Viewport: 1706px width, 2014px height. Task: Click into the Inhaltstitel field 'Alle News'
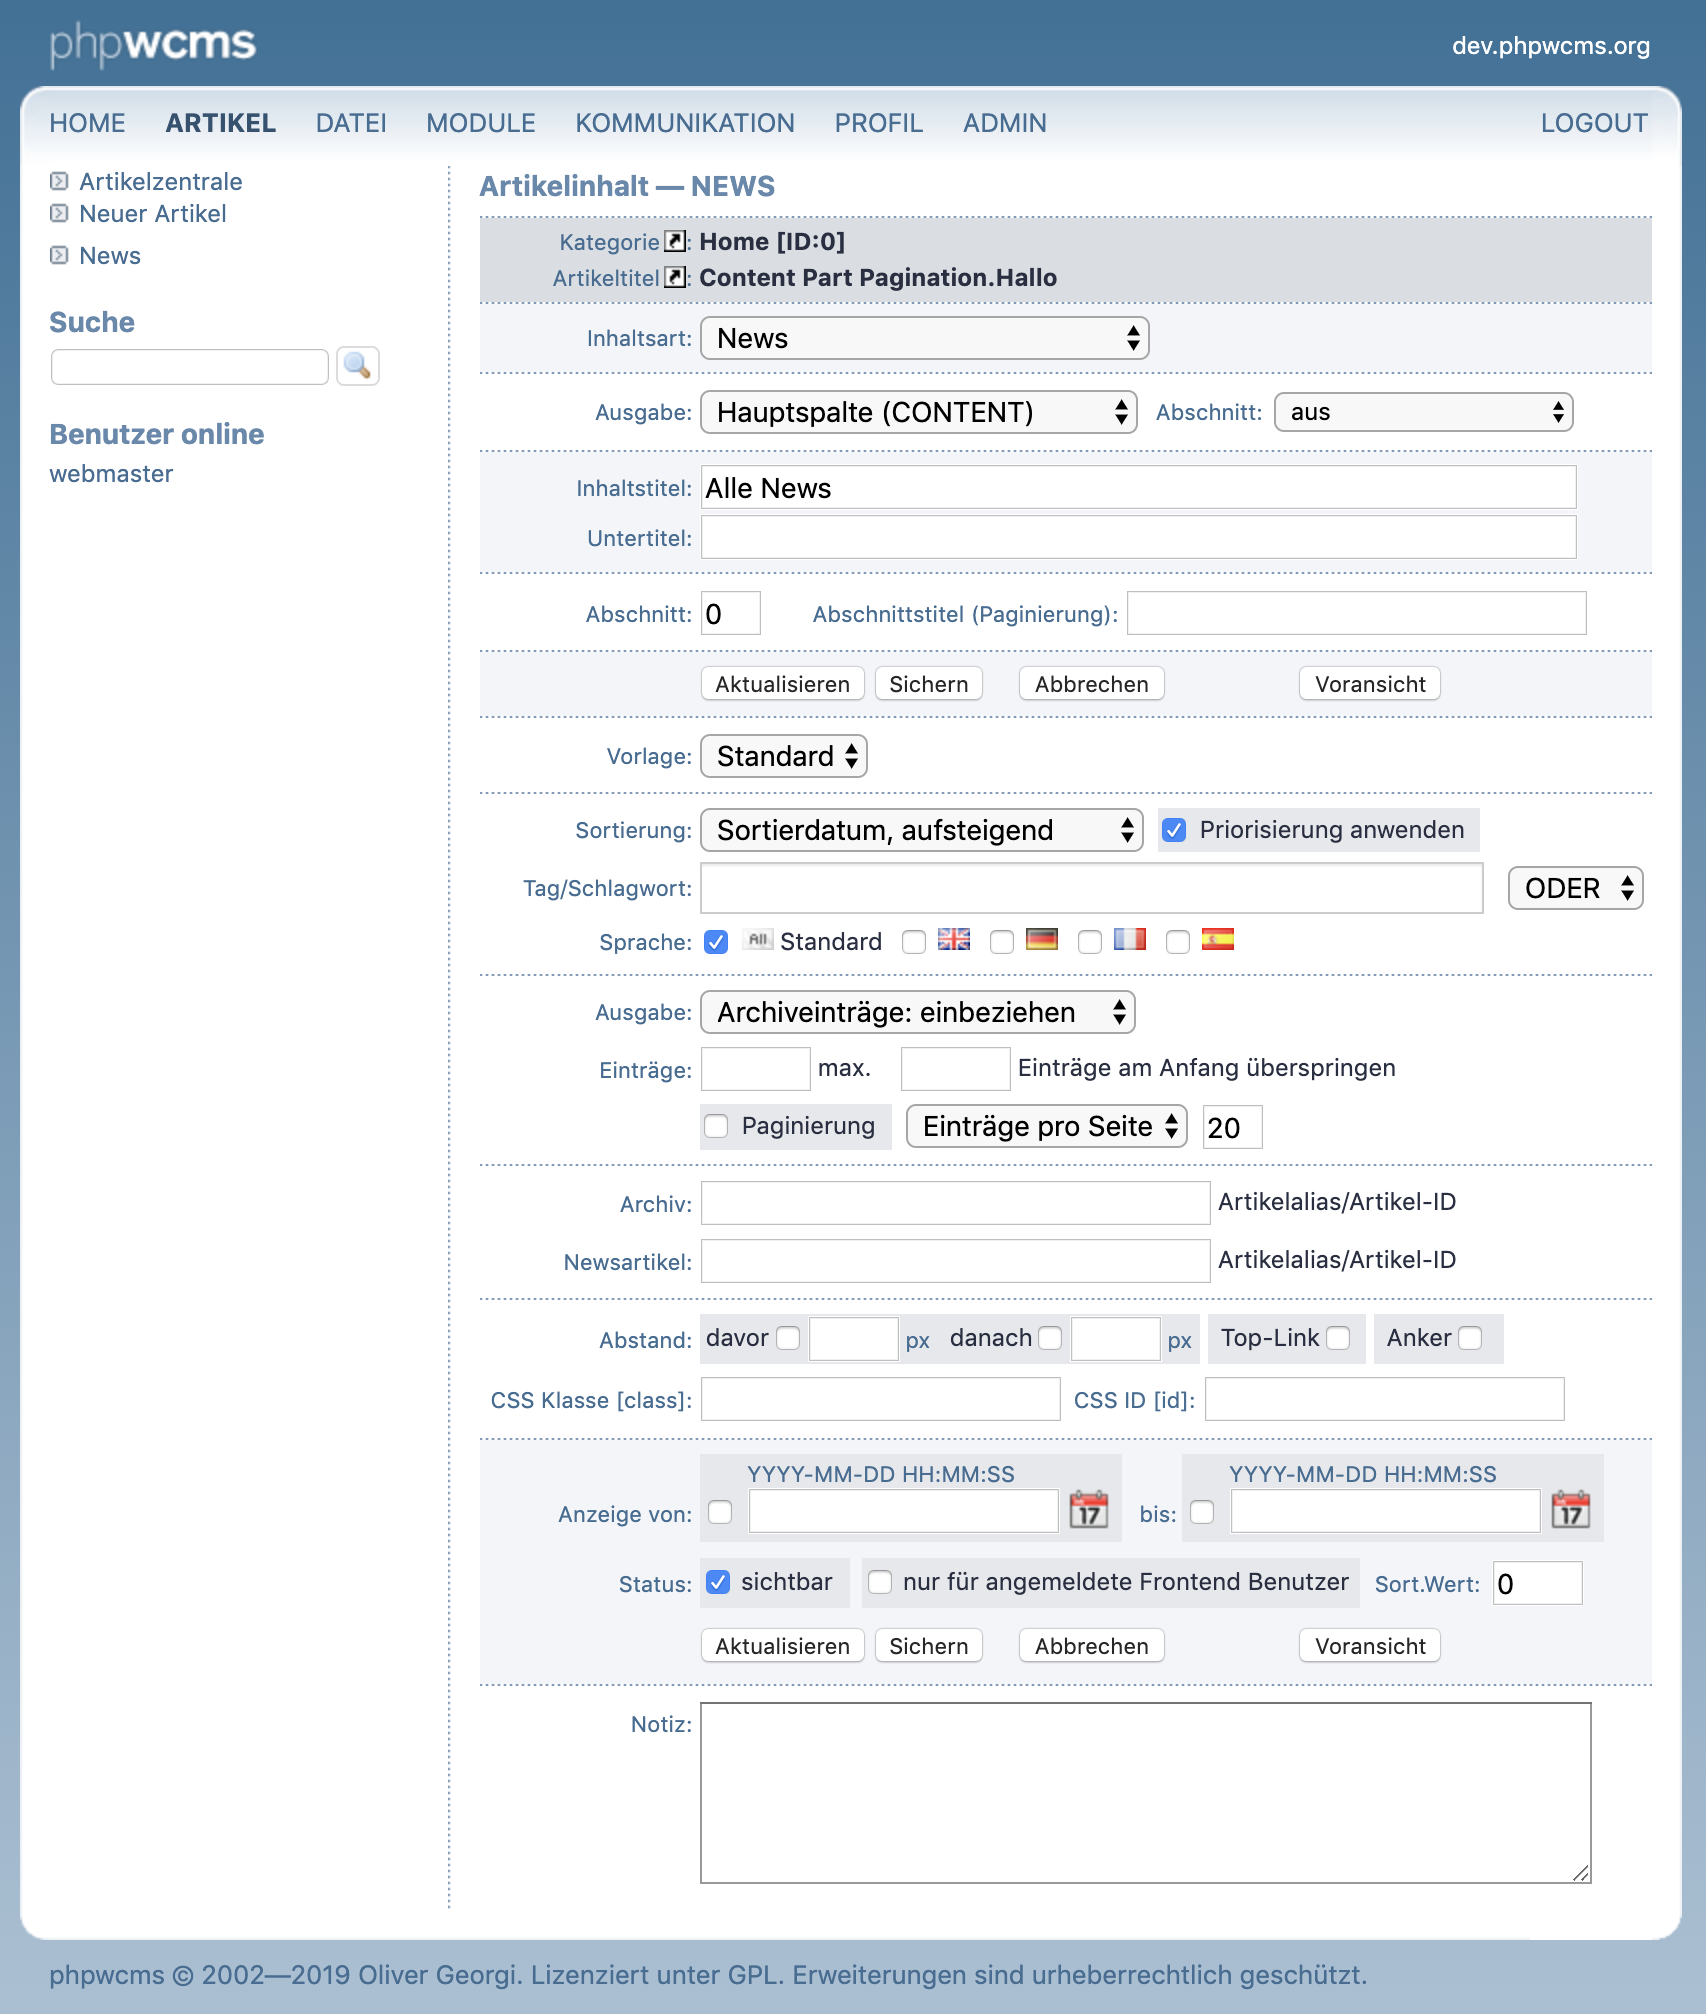point(1139,487)
